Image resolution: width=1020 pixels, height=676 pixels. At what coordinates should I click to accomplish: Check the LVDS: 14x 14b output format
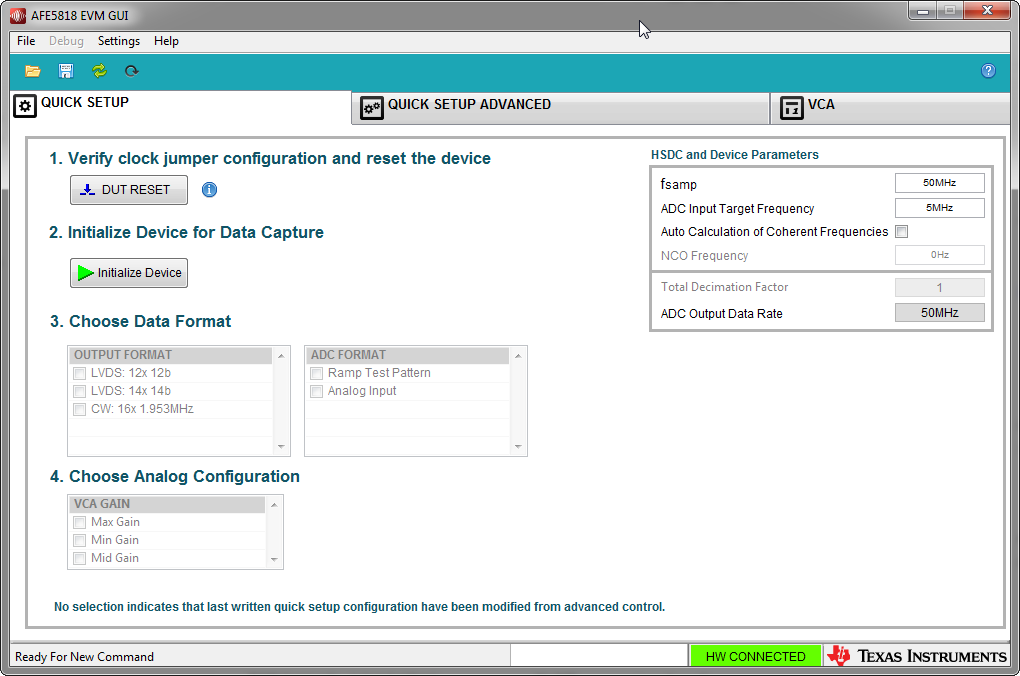tap(79, 391)
